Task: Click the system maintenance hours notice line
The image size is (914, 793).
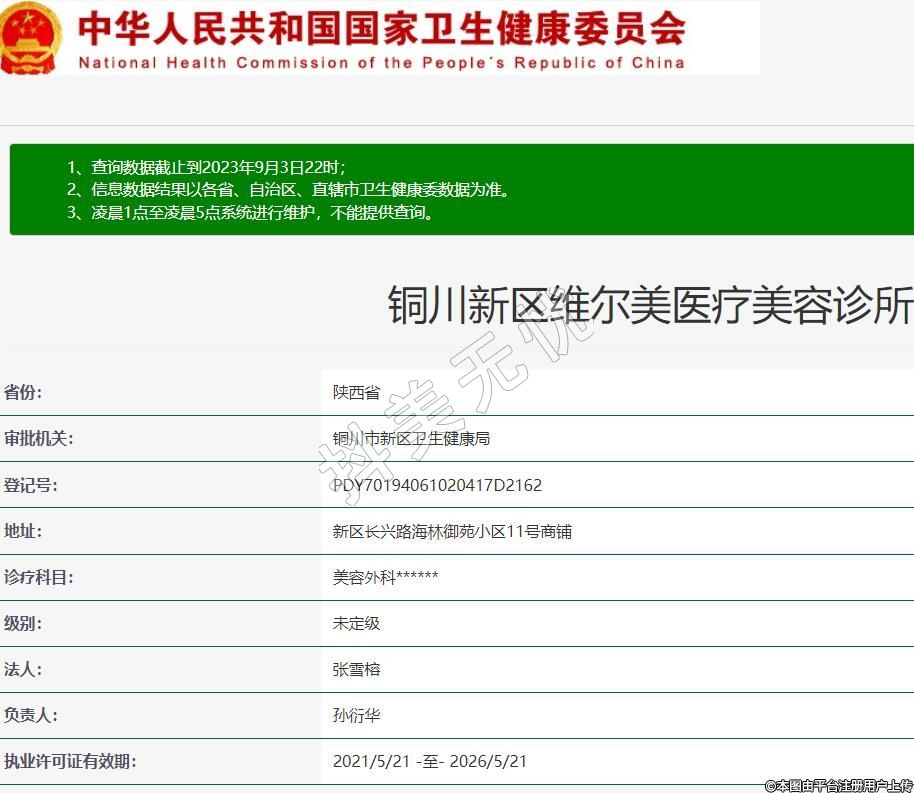Action: pyautogui.click(x=250, y=212)
